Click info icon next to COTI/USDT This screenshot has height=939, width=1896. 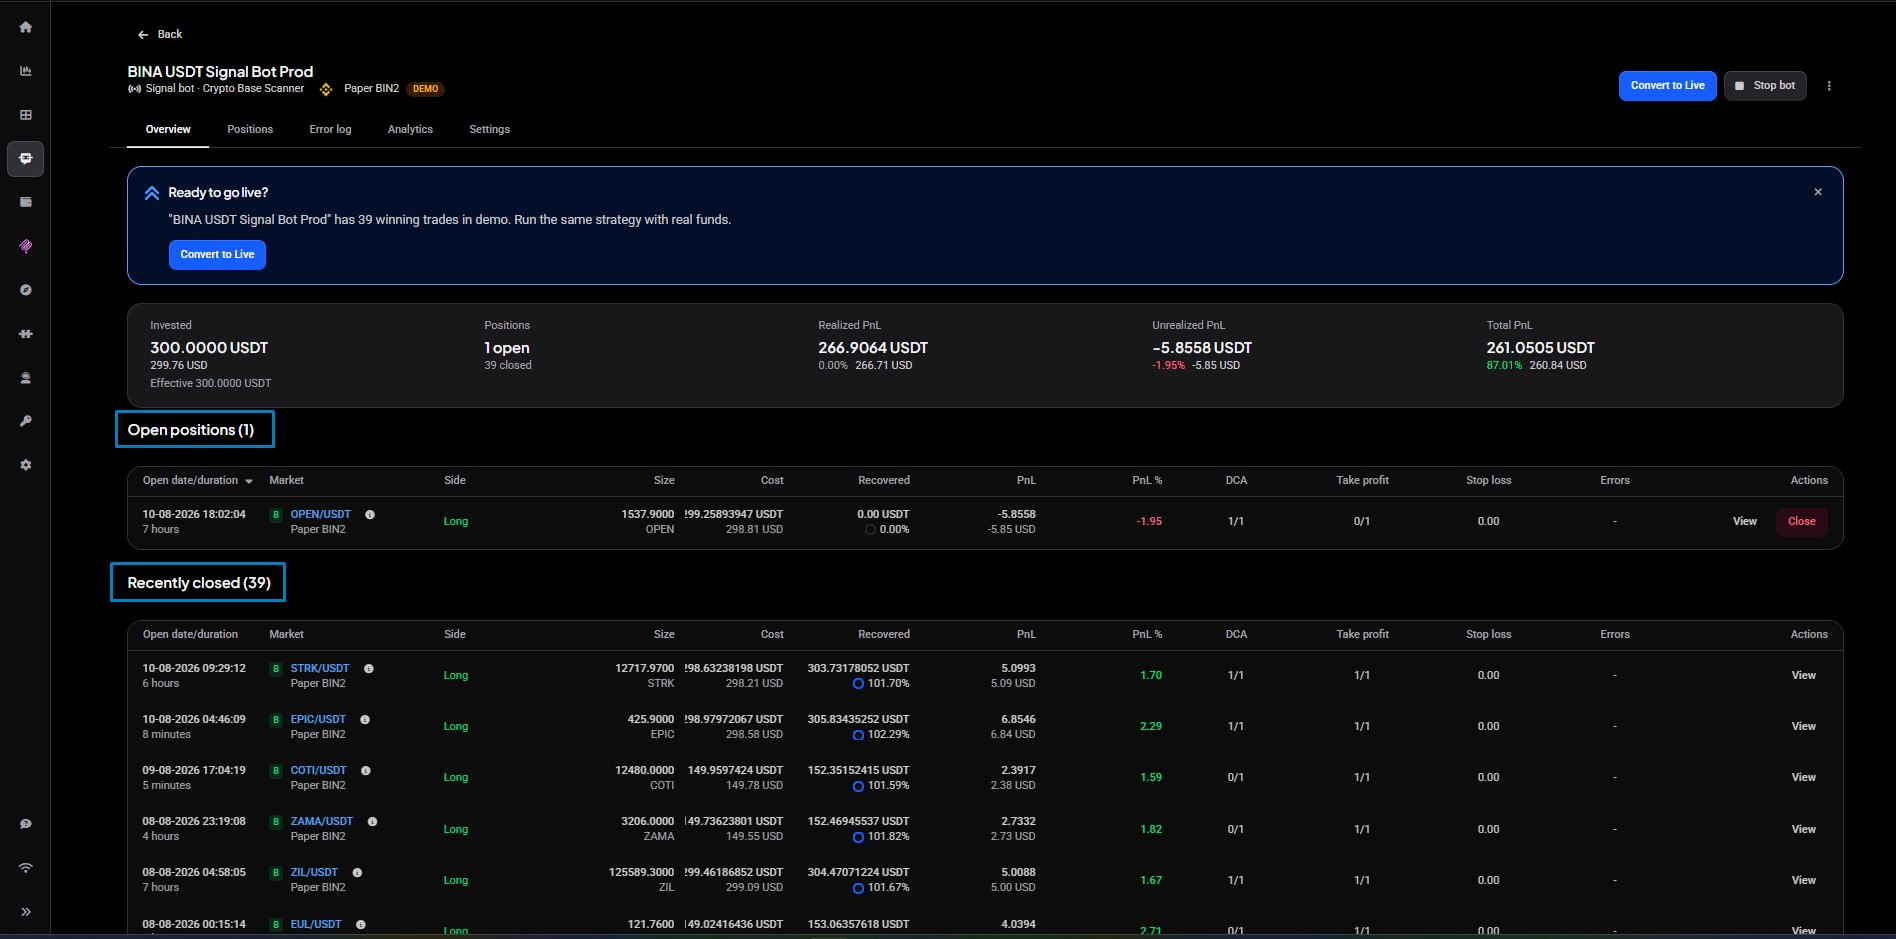click(366, 771)
